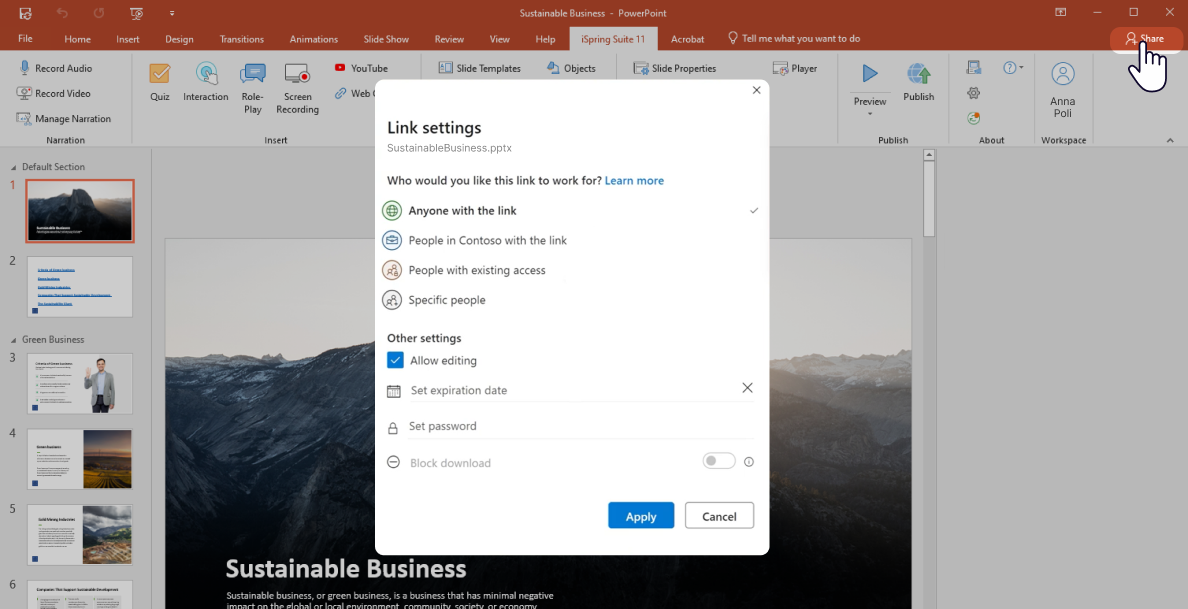Select Specific people link option
The image size is (1188, 609).
click(x=447, y=300)
